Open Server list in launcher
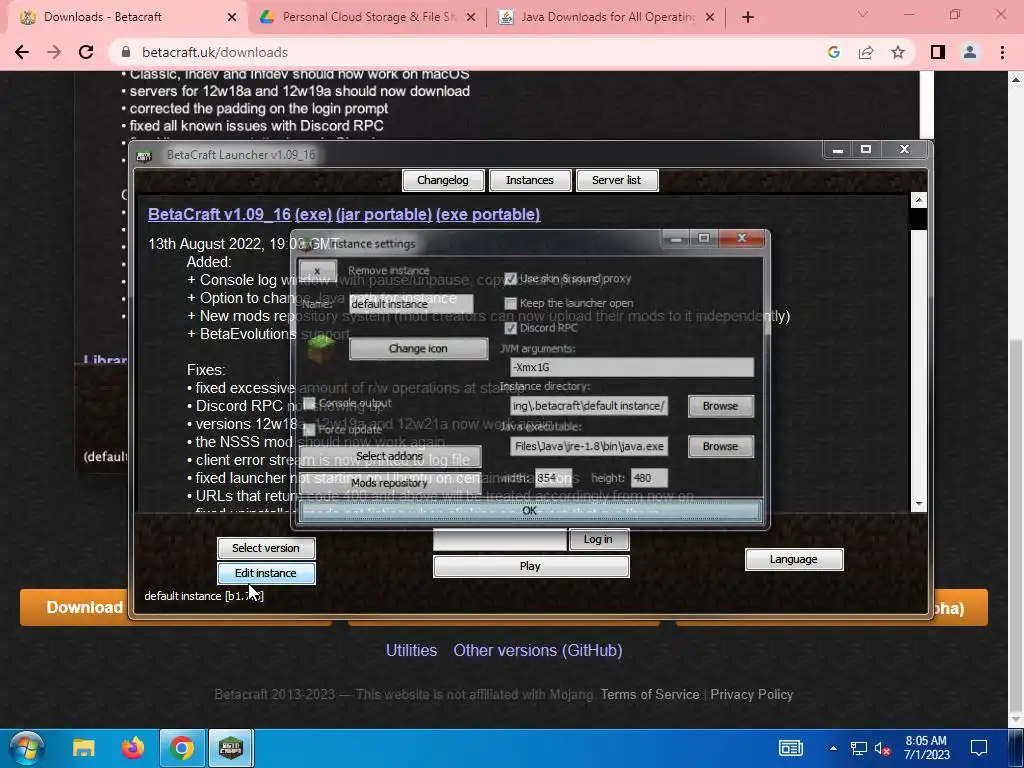Screen dimensions: 1024x768 pos(616,180)
